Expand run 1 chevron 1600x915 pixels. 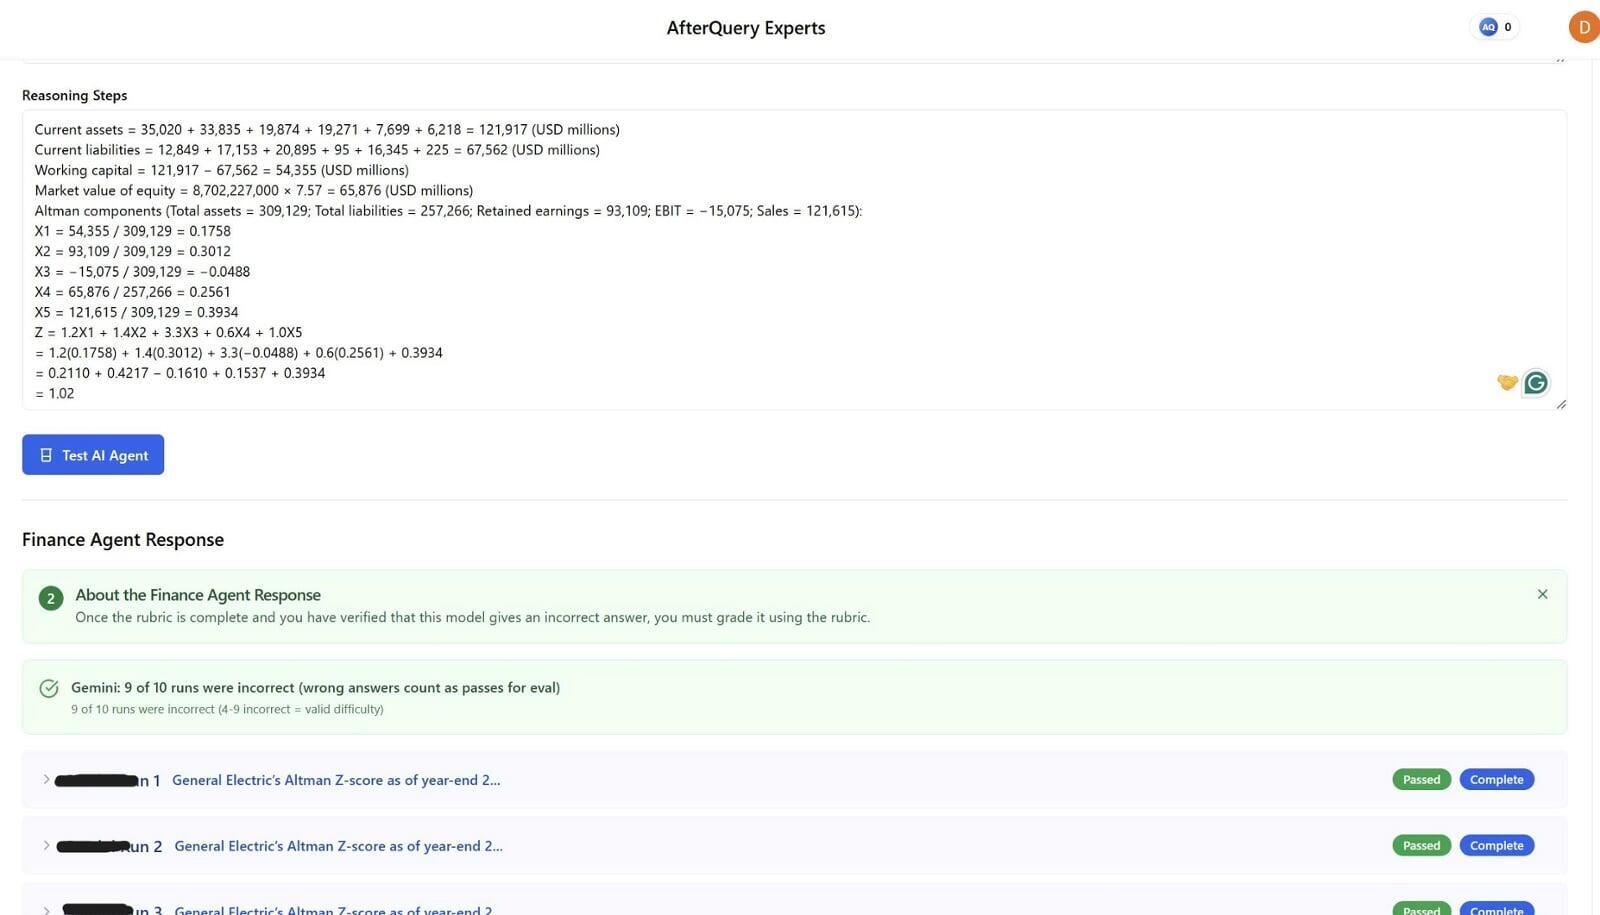pos(46,779)
